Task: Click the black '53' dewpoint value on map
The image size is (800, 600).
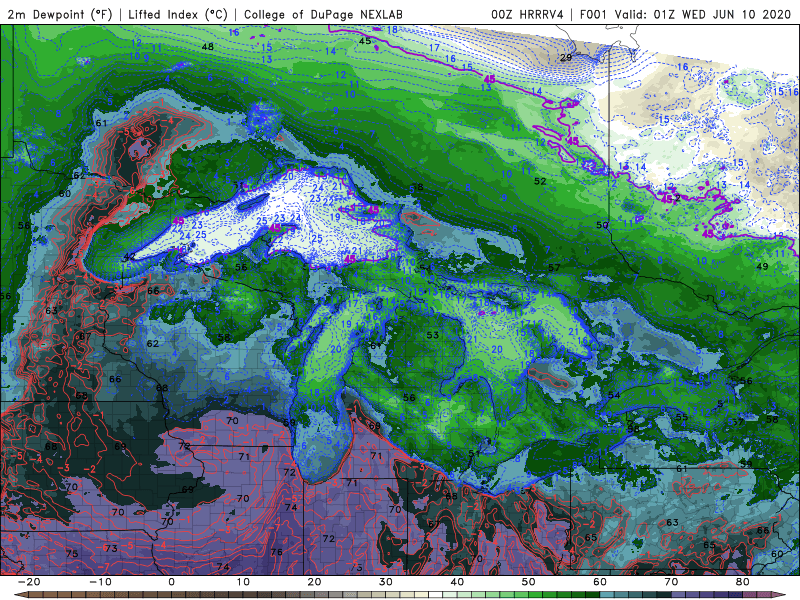Action: [x=432, y=335]
